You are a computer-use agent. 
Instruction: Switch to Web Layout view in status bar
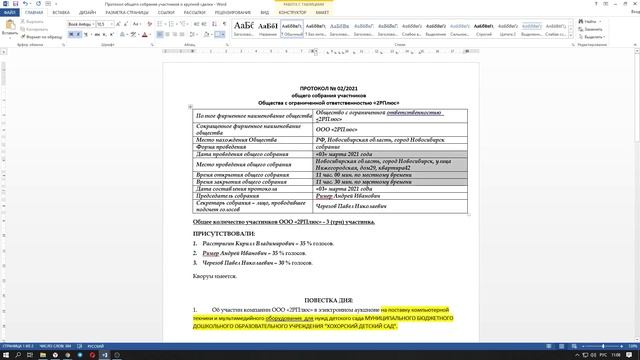coord(574,346)
